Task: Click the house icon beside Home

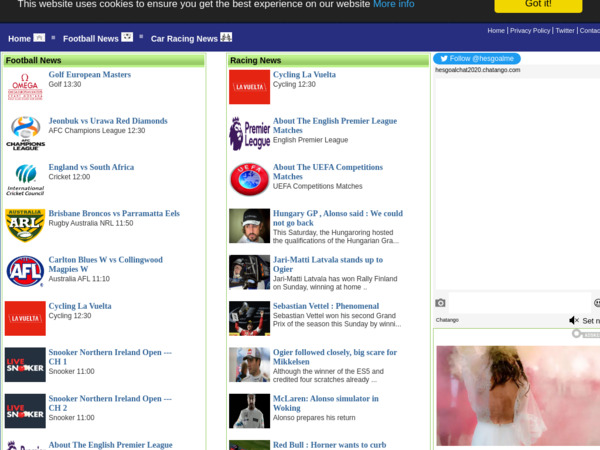Action: 39,38
